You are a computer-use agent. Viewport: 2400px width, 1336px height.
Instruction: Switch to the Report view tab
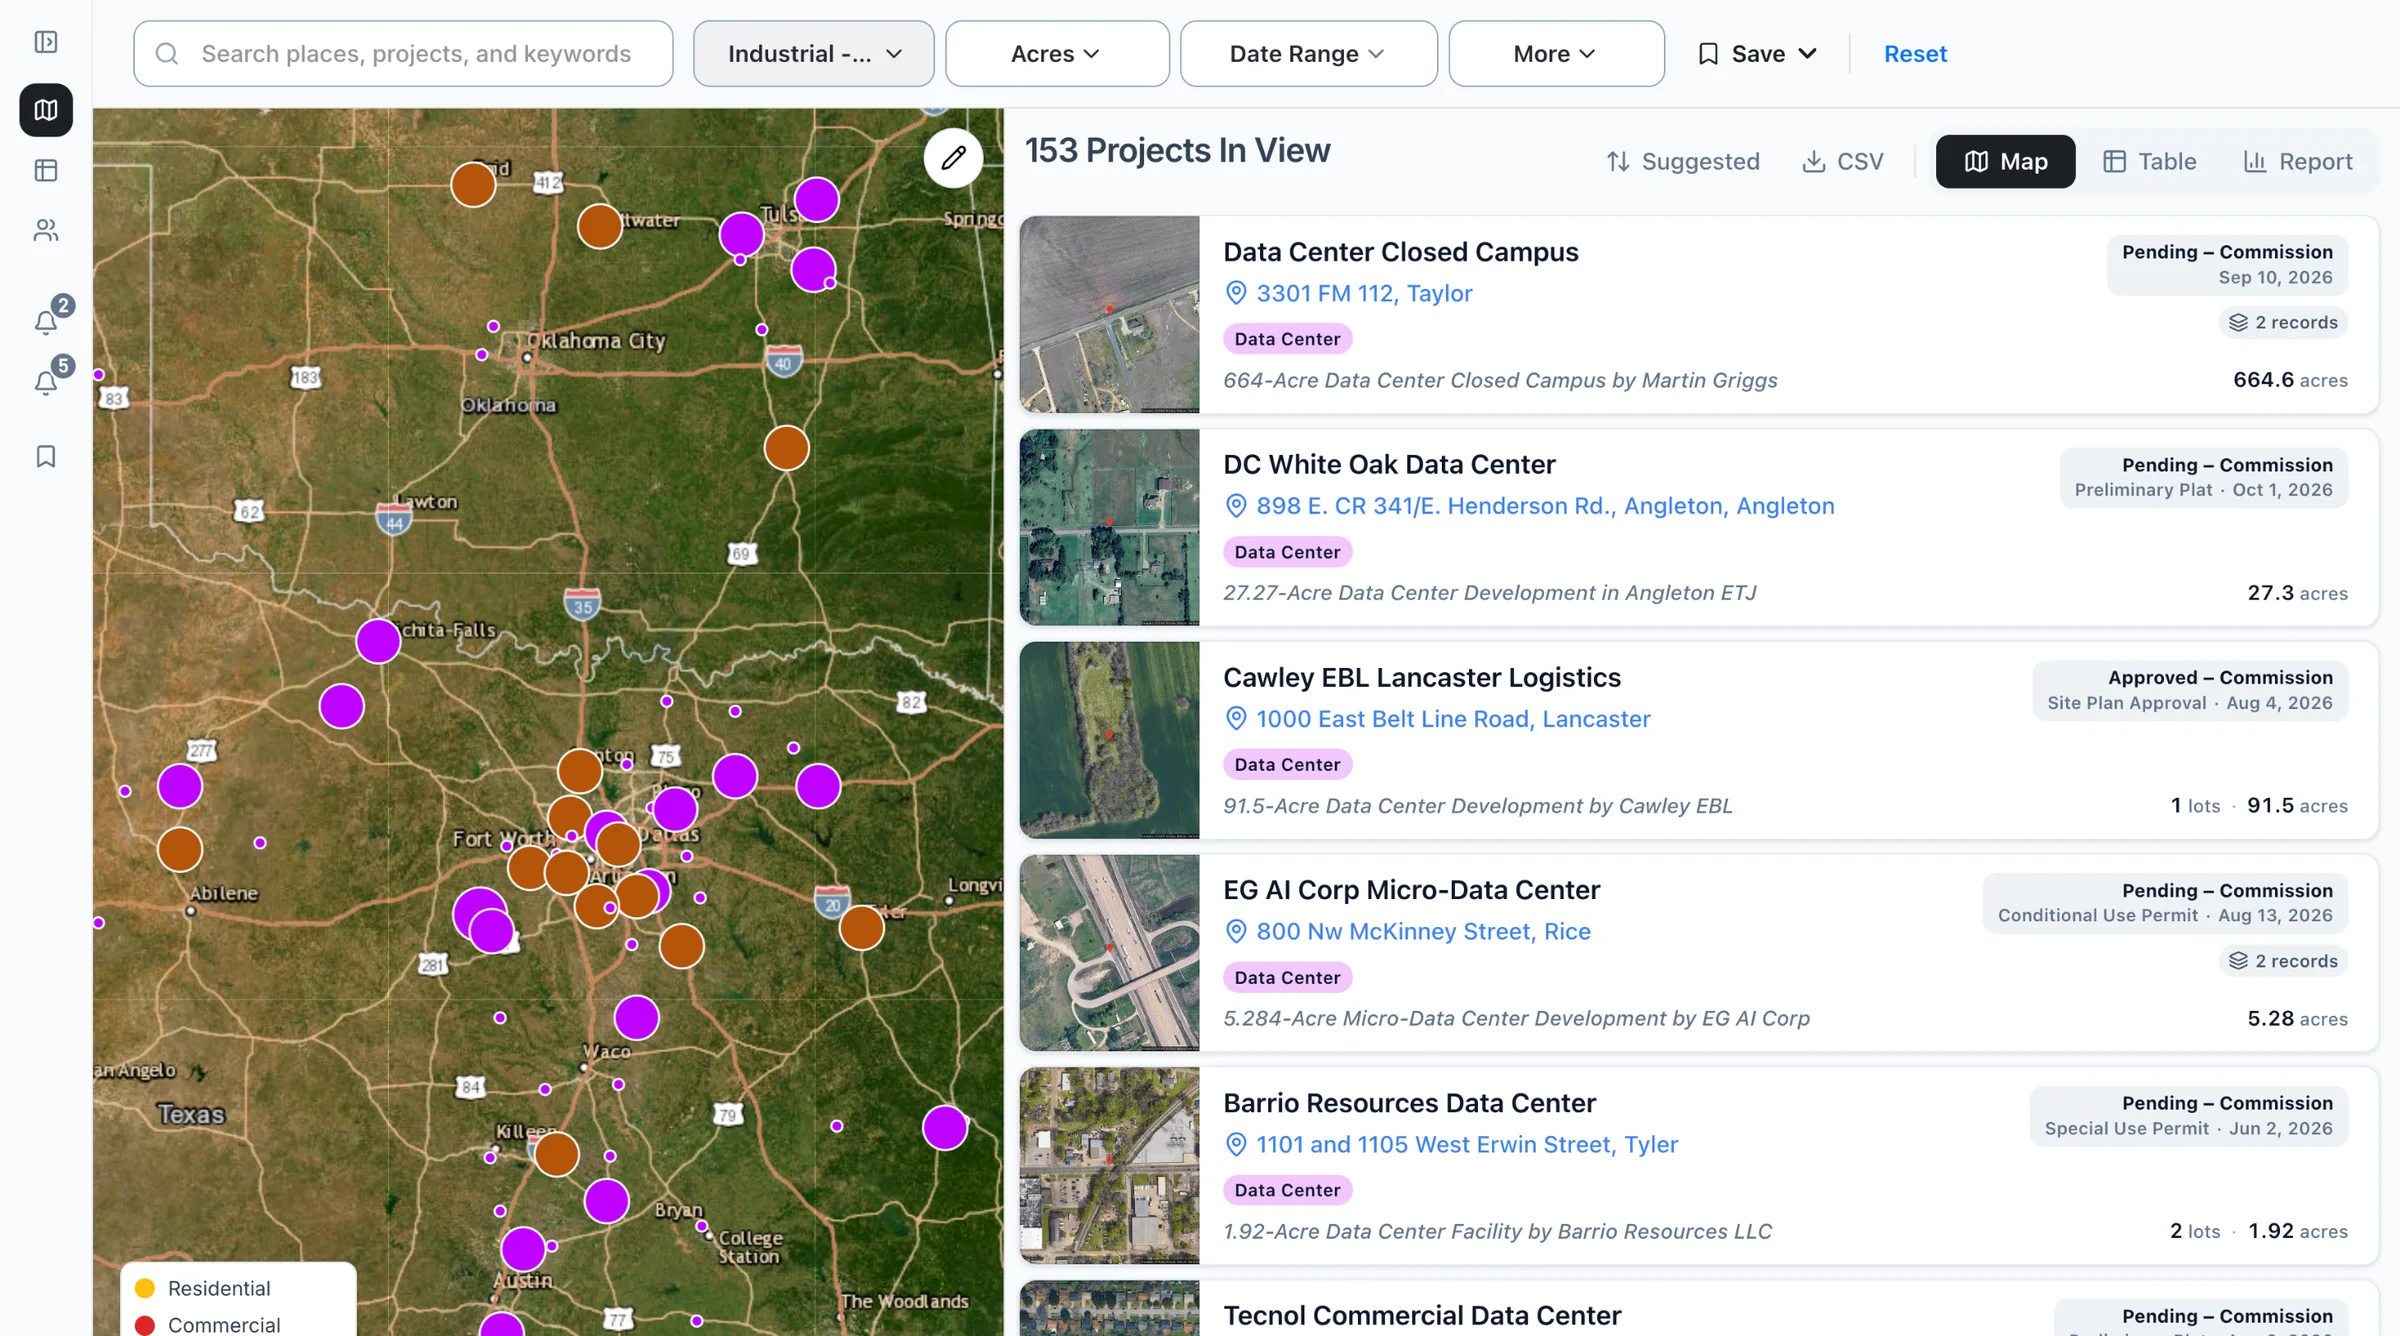2297,162
